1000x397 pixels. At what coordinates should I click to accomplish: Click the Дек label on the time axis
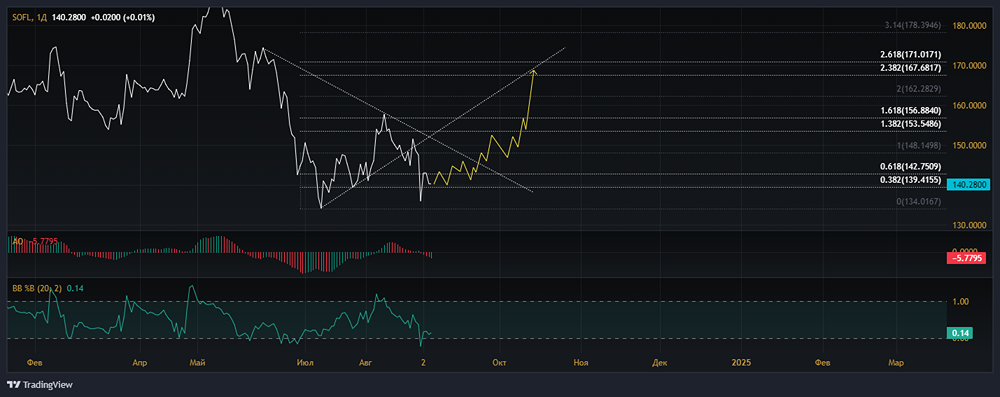[x=660, y=363]
